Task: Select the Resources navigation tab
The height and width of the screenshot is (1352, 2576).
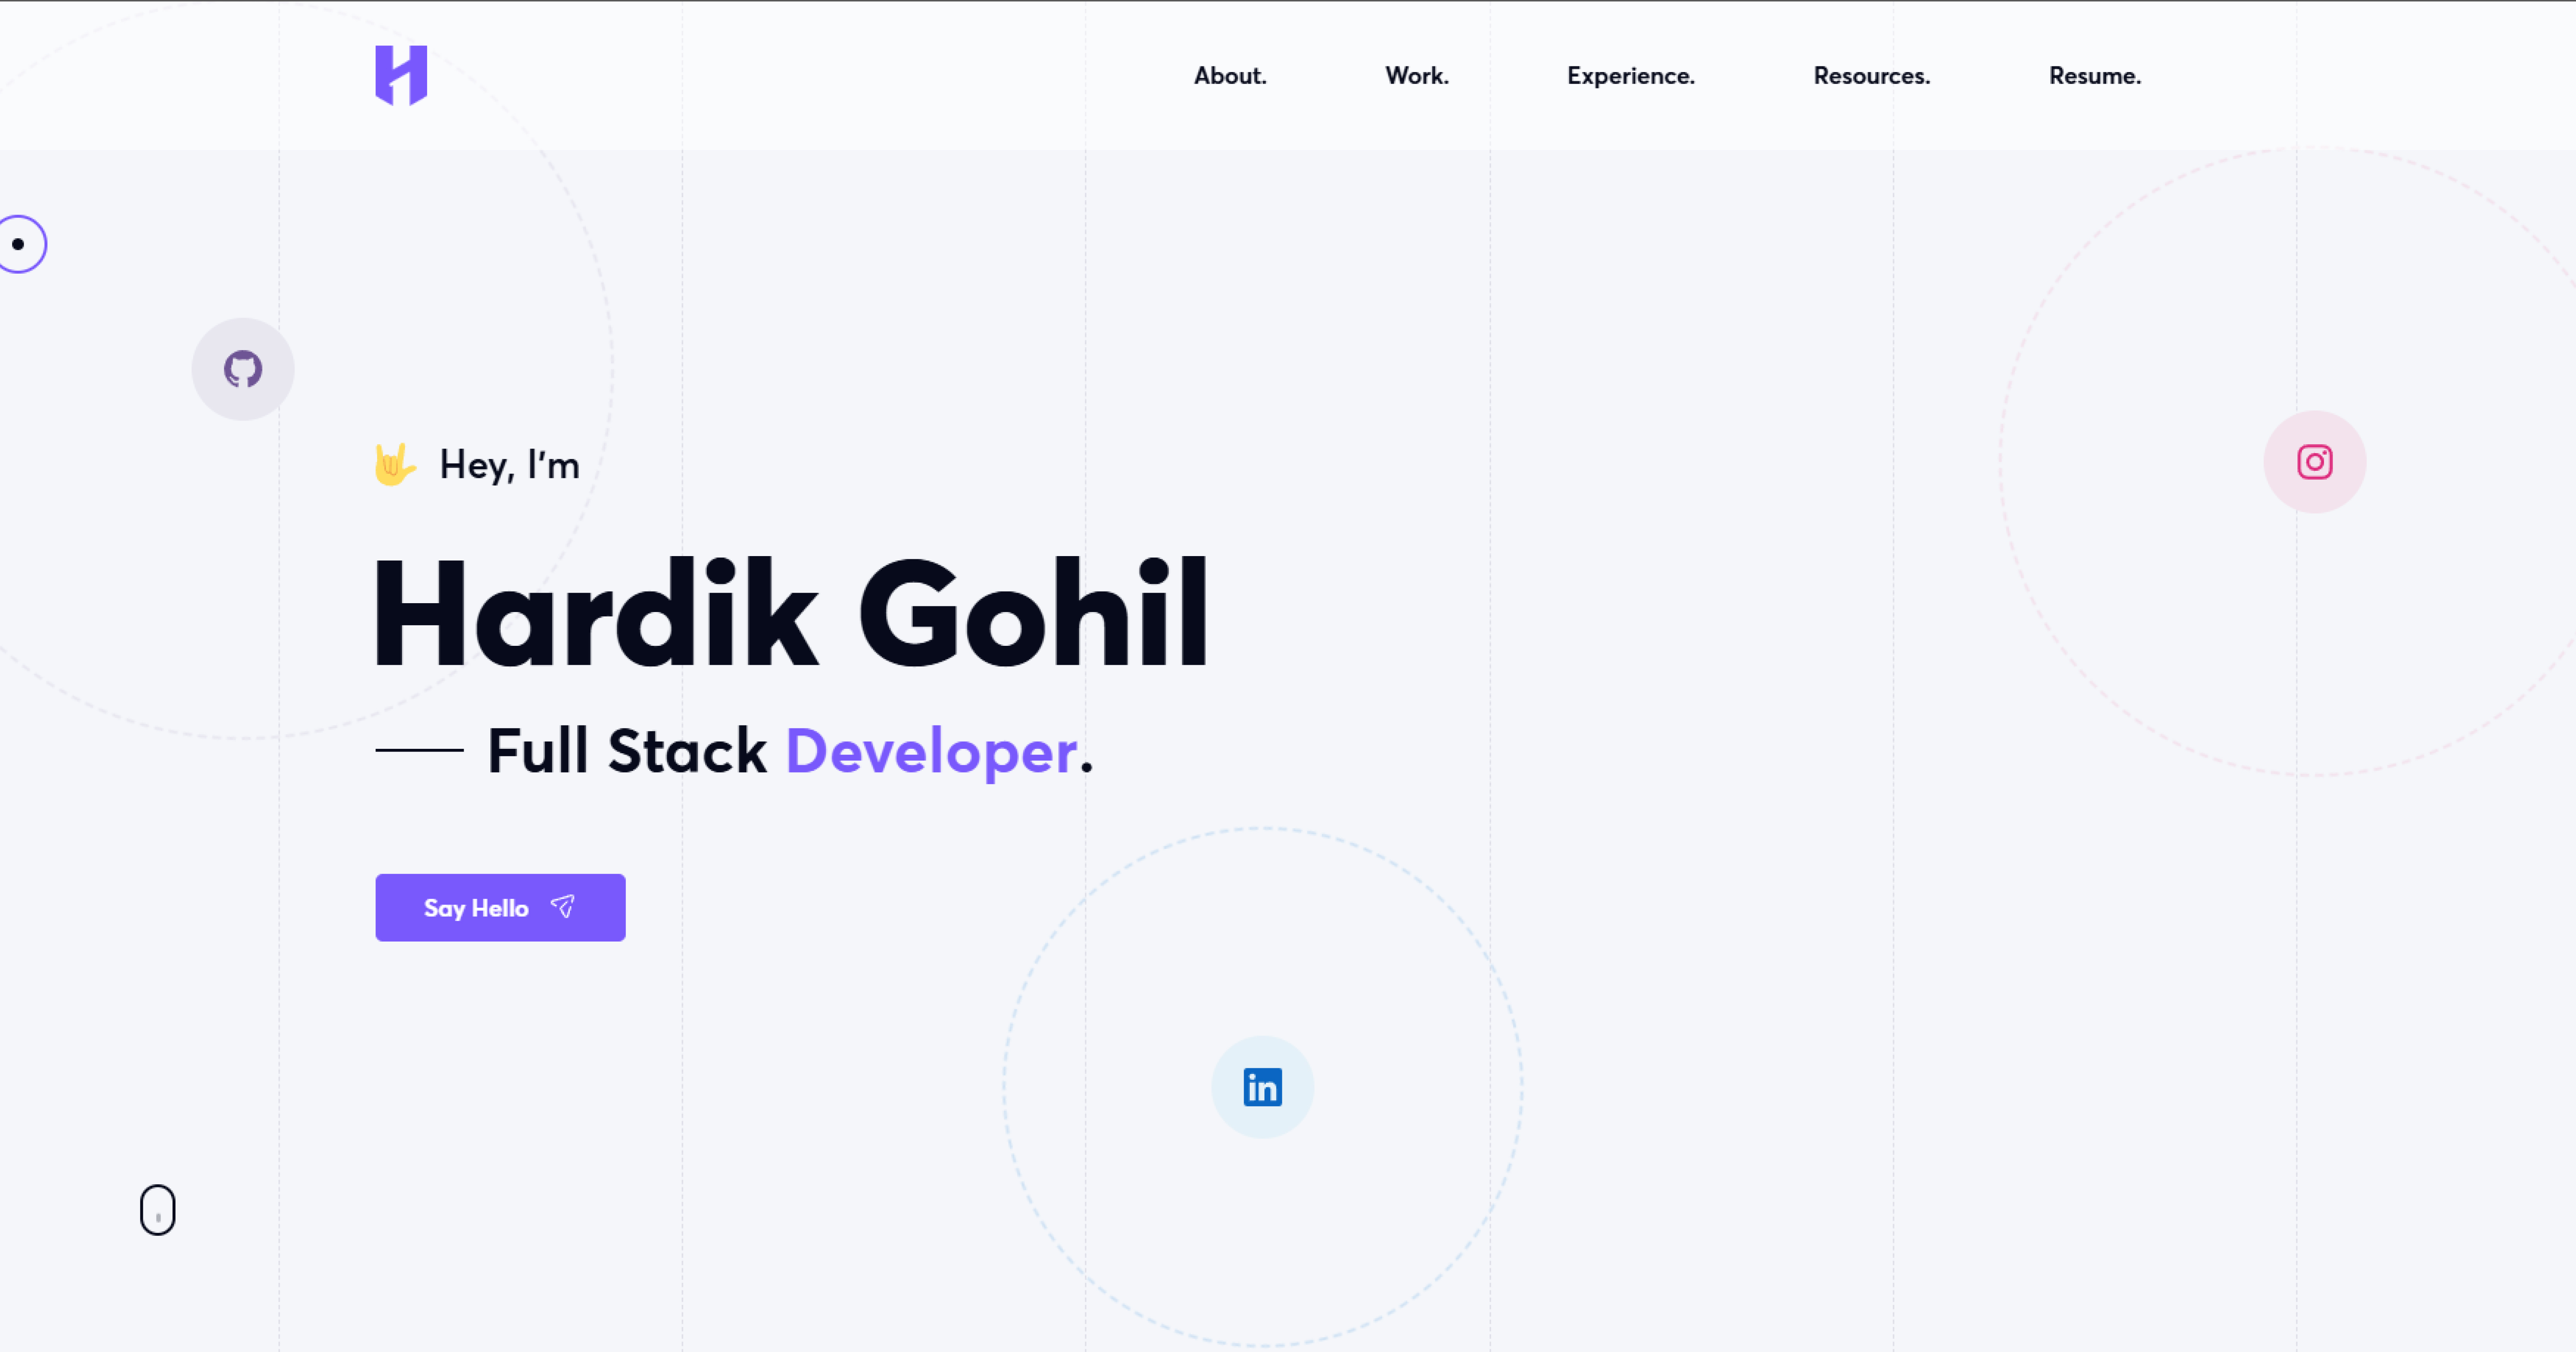Action: (1871, 75)
